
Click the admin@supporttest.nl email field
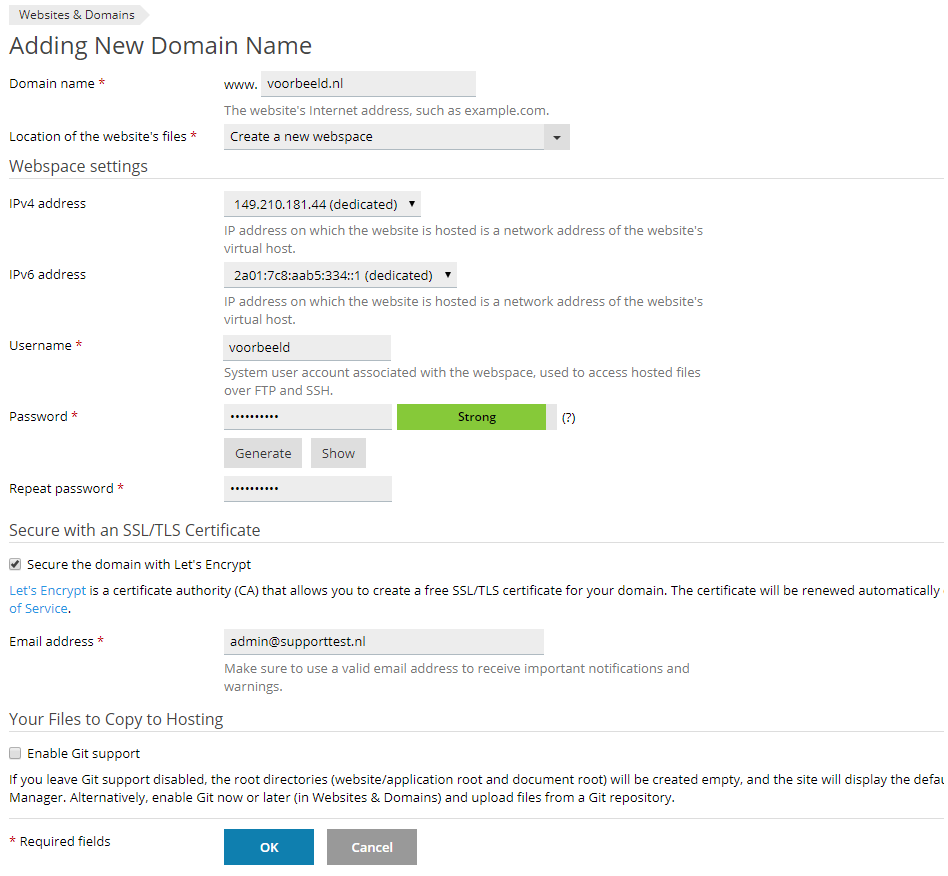384,641
